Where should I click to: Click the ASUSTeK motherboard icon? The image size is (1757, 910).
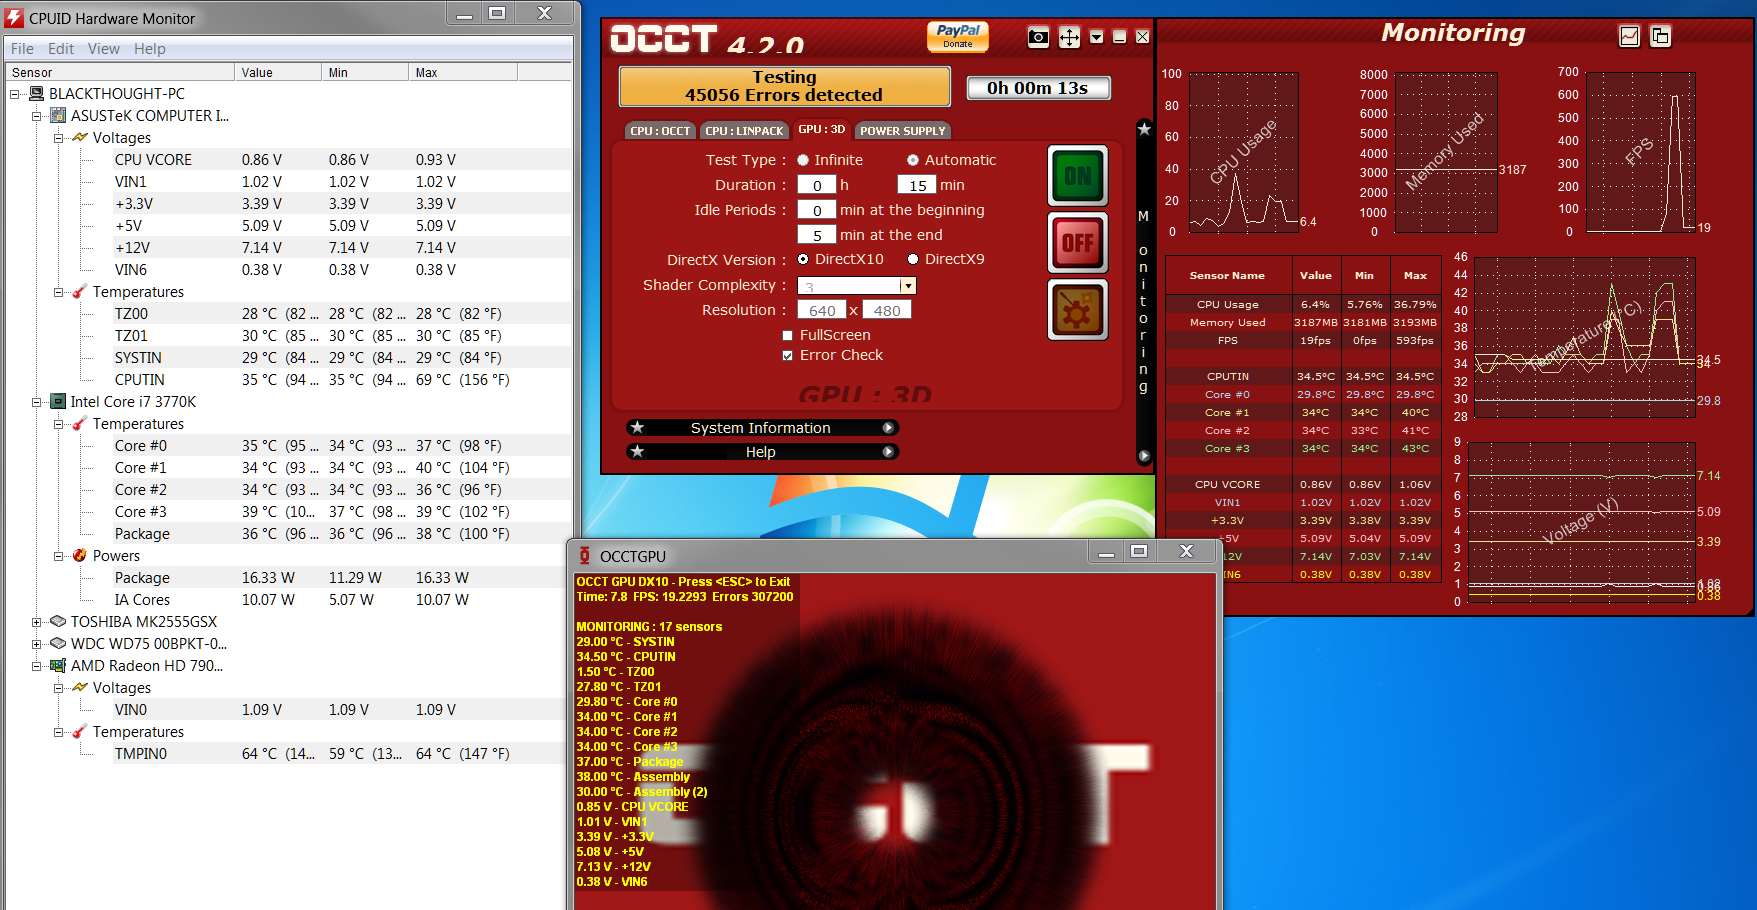point(58,116)
